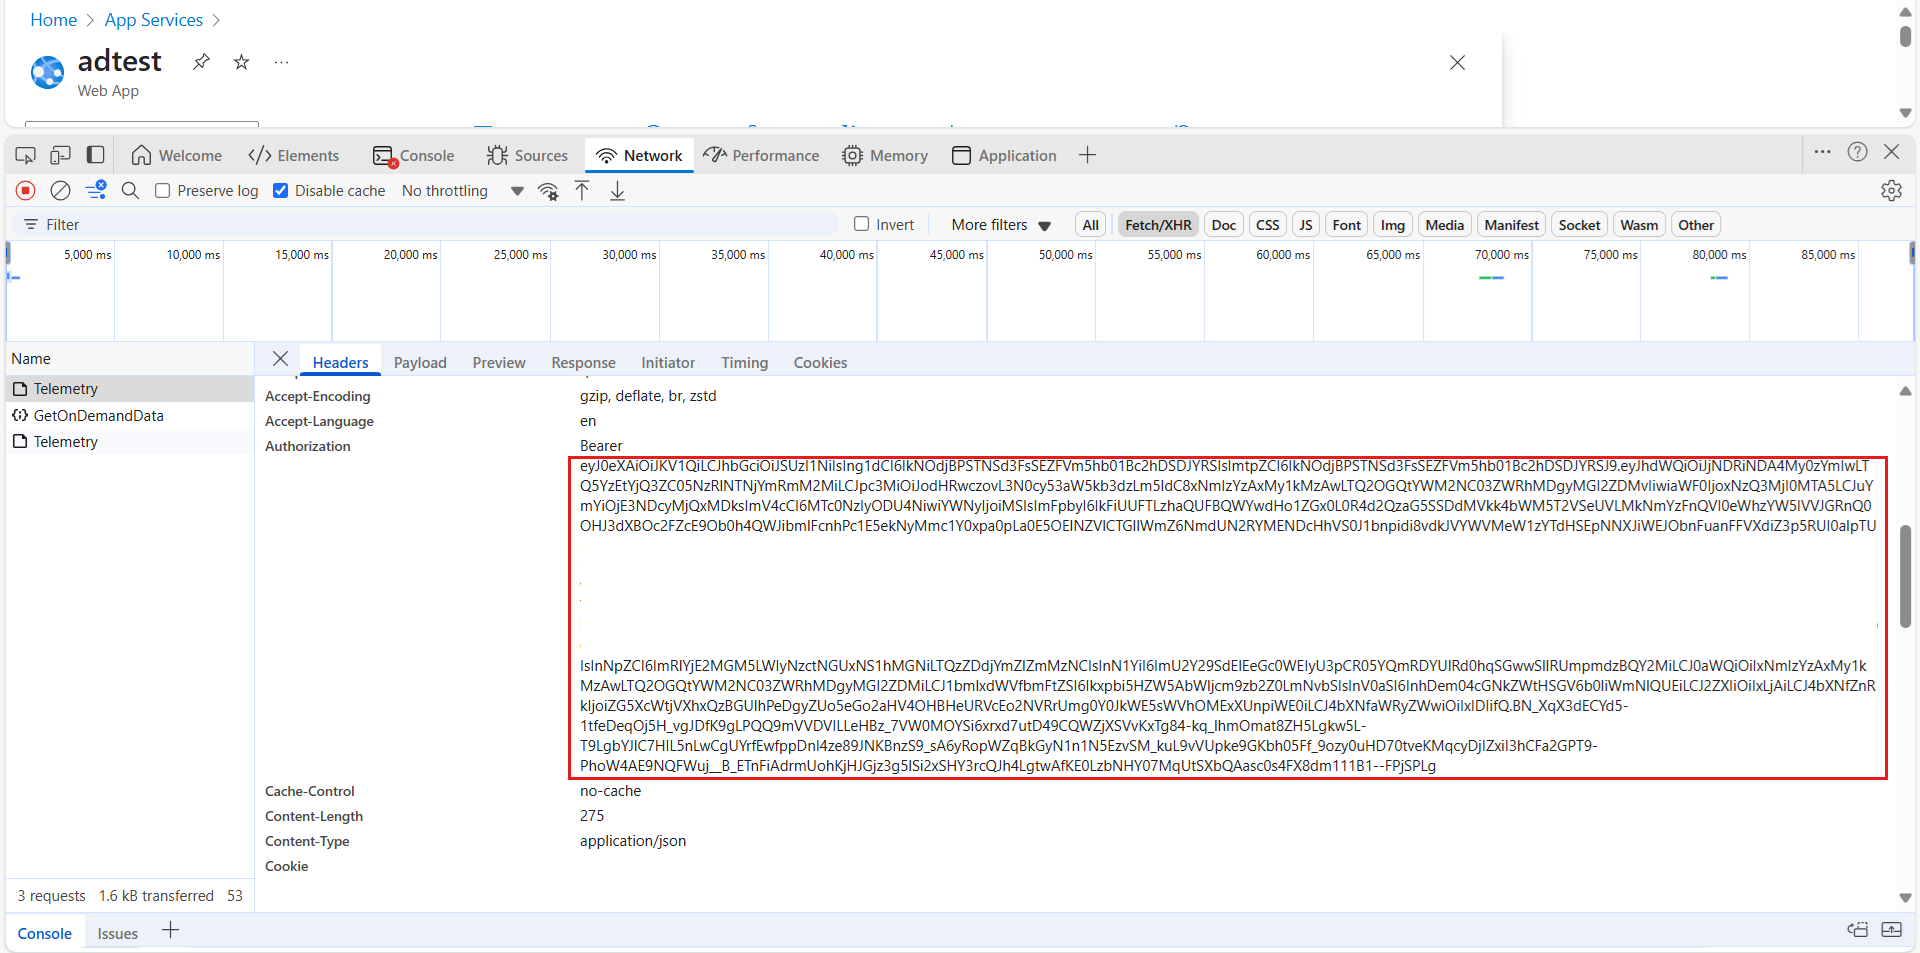Screen dimensions: 1920x953
Task: Tick the Invert filter checkbox
Action: click(x=861, y=224)
